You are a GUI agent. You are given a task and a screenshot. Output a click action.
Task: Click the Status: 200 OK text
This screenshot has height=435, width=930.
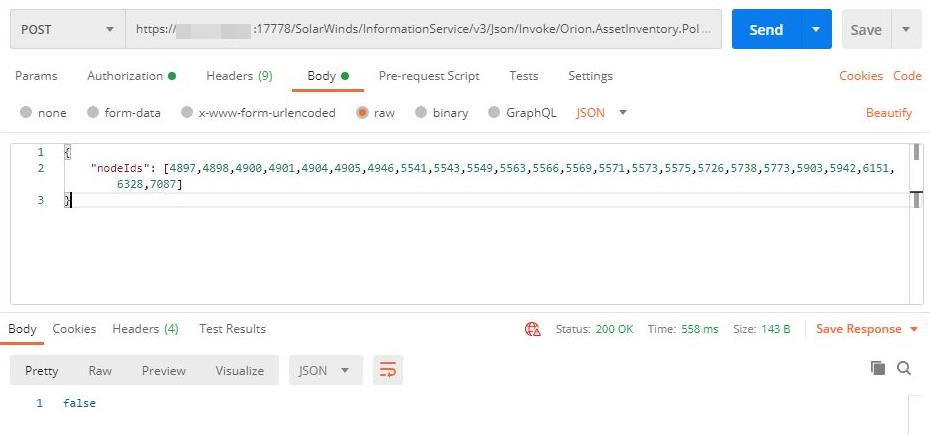coord(594,329)
